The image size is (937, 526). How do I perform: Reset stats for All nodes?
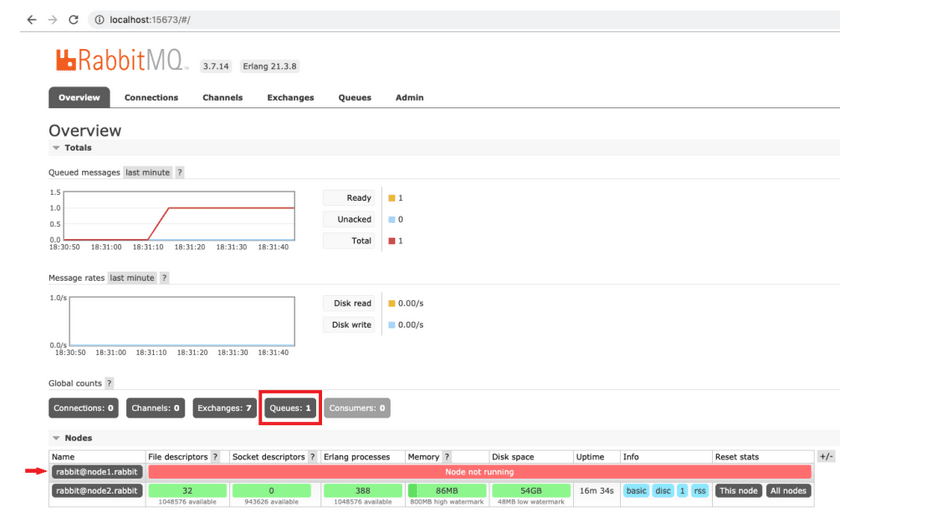pos(788,491)
